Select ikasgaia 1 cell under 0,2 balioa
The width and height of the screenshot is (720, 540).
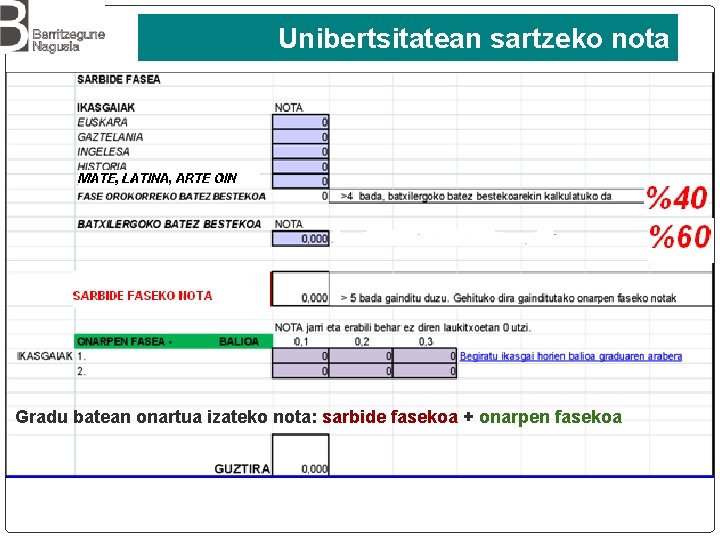click(x=361, y=356)
